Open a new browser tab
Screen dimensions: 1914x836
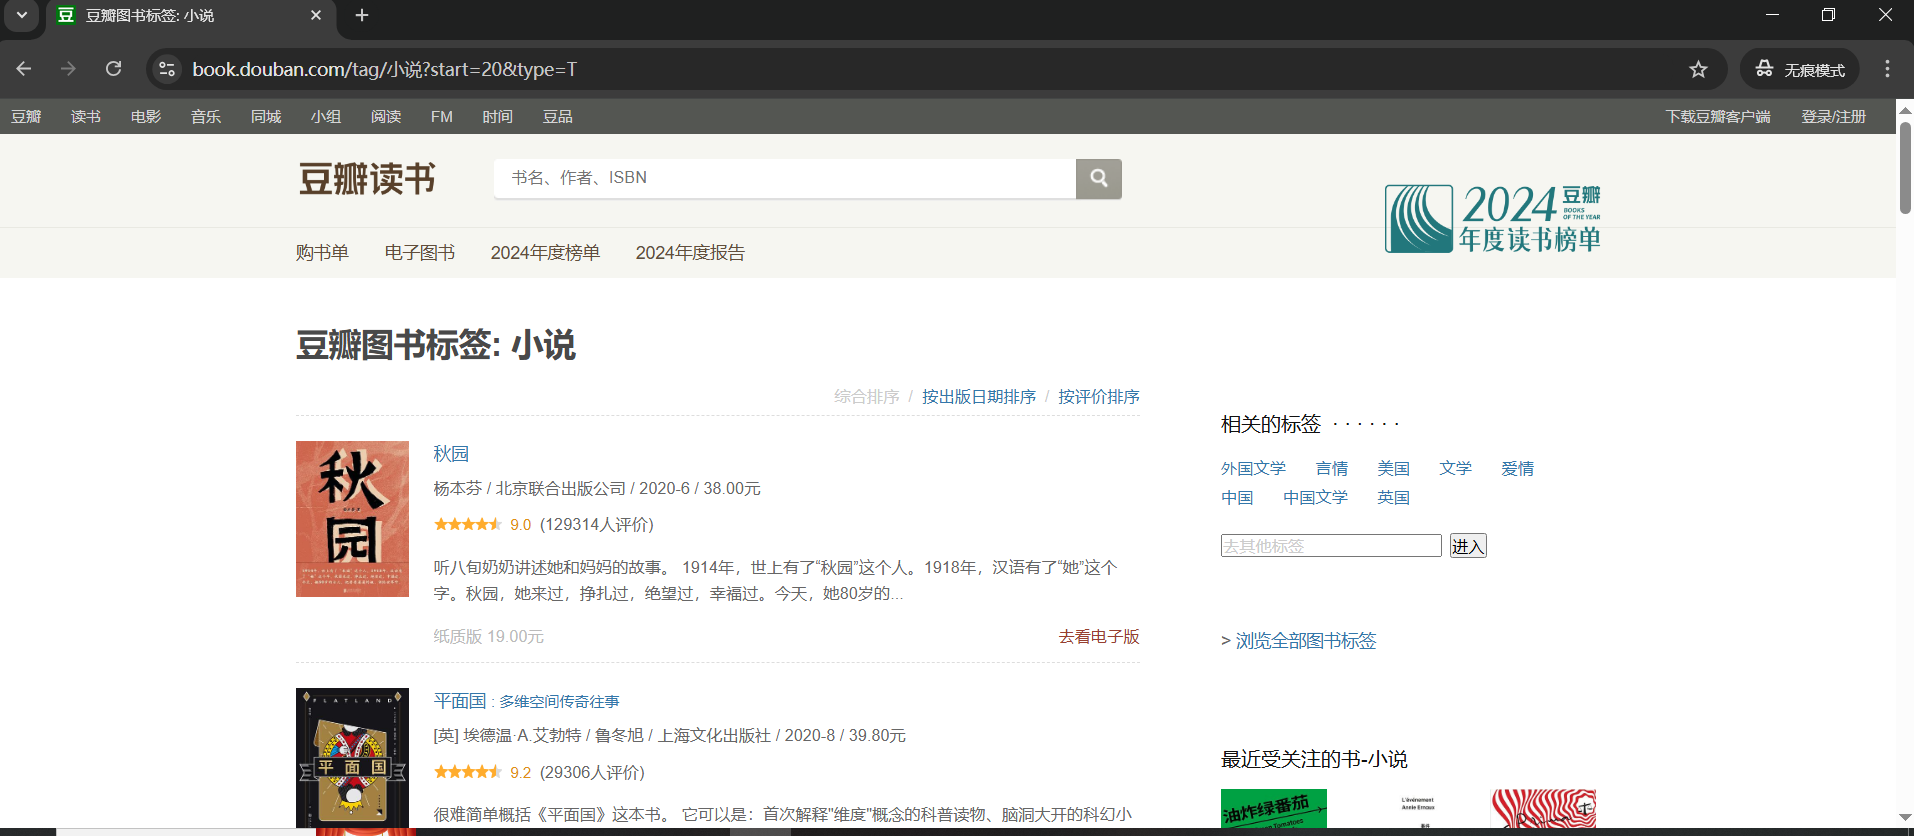[362, 15]
